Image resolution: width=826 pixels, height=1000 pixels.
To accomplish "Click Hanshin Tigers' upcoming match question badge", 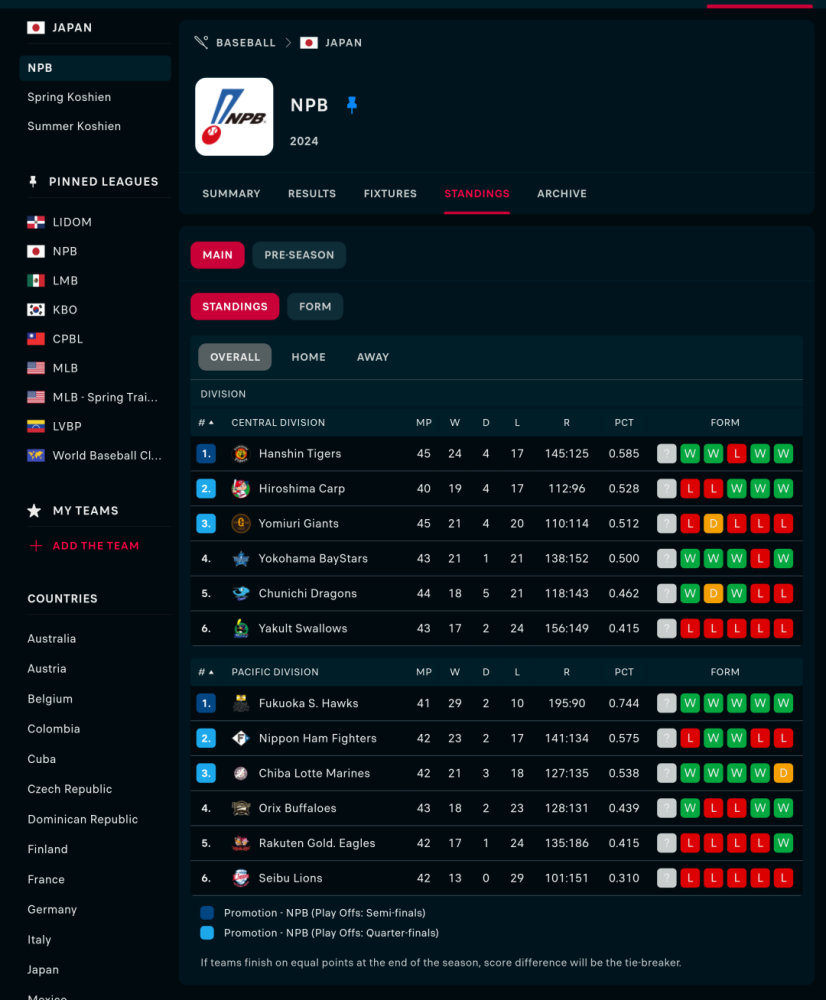I will click(x=667, y=453).
